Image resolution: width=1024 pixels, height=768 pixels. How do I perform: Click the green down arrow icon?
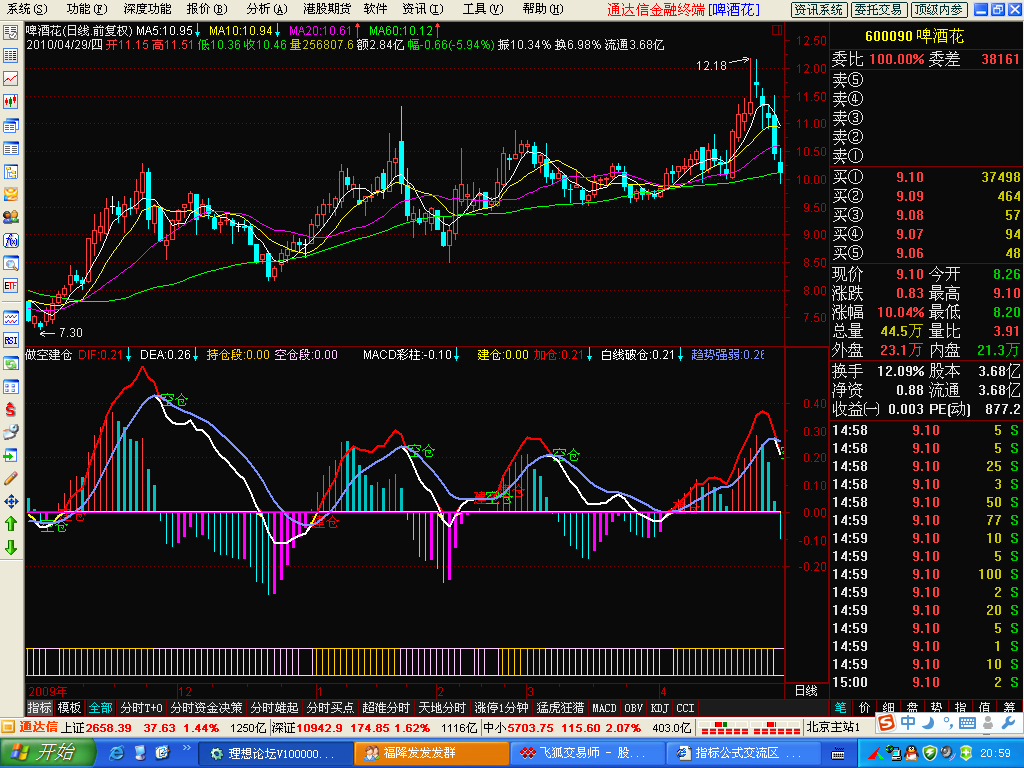coord(10,547)
